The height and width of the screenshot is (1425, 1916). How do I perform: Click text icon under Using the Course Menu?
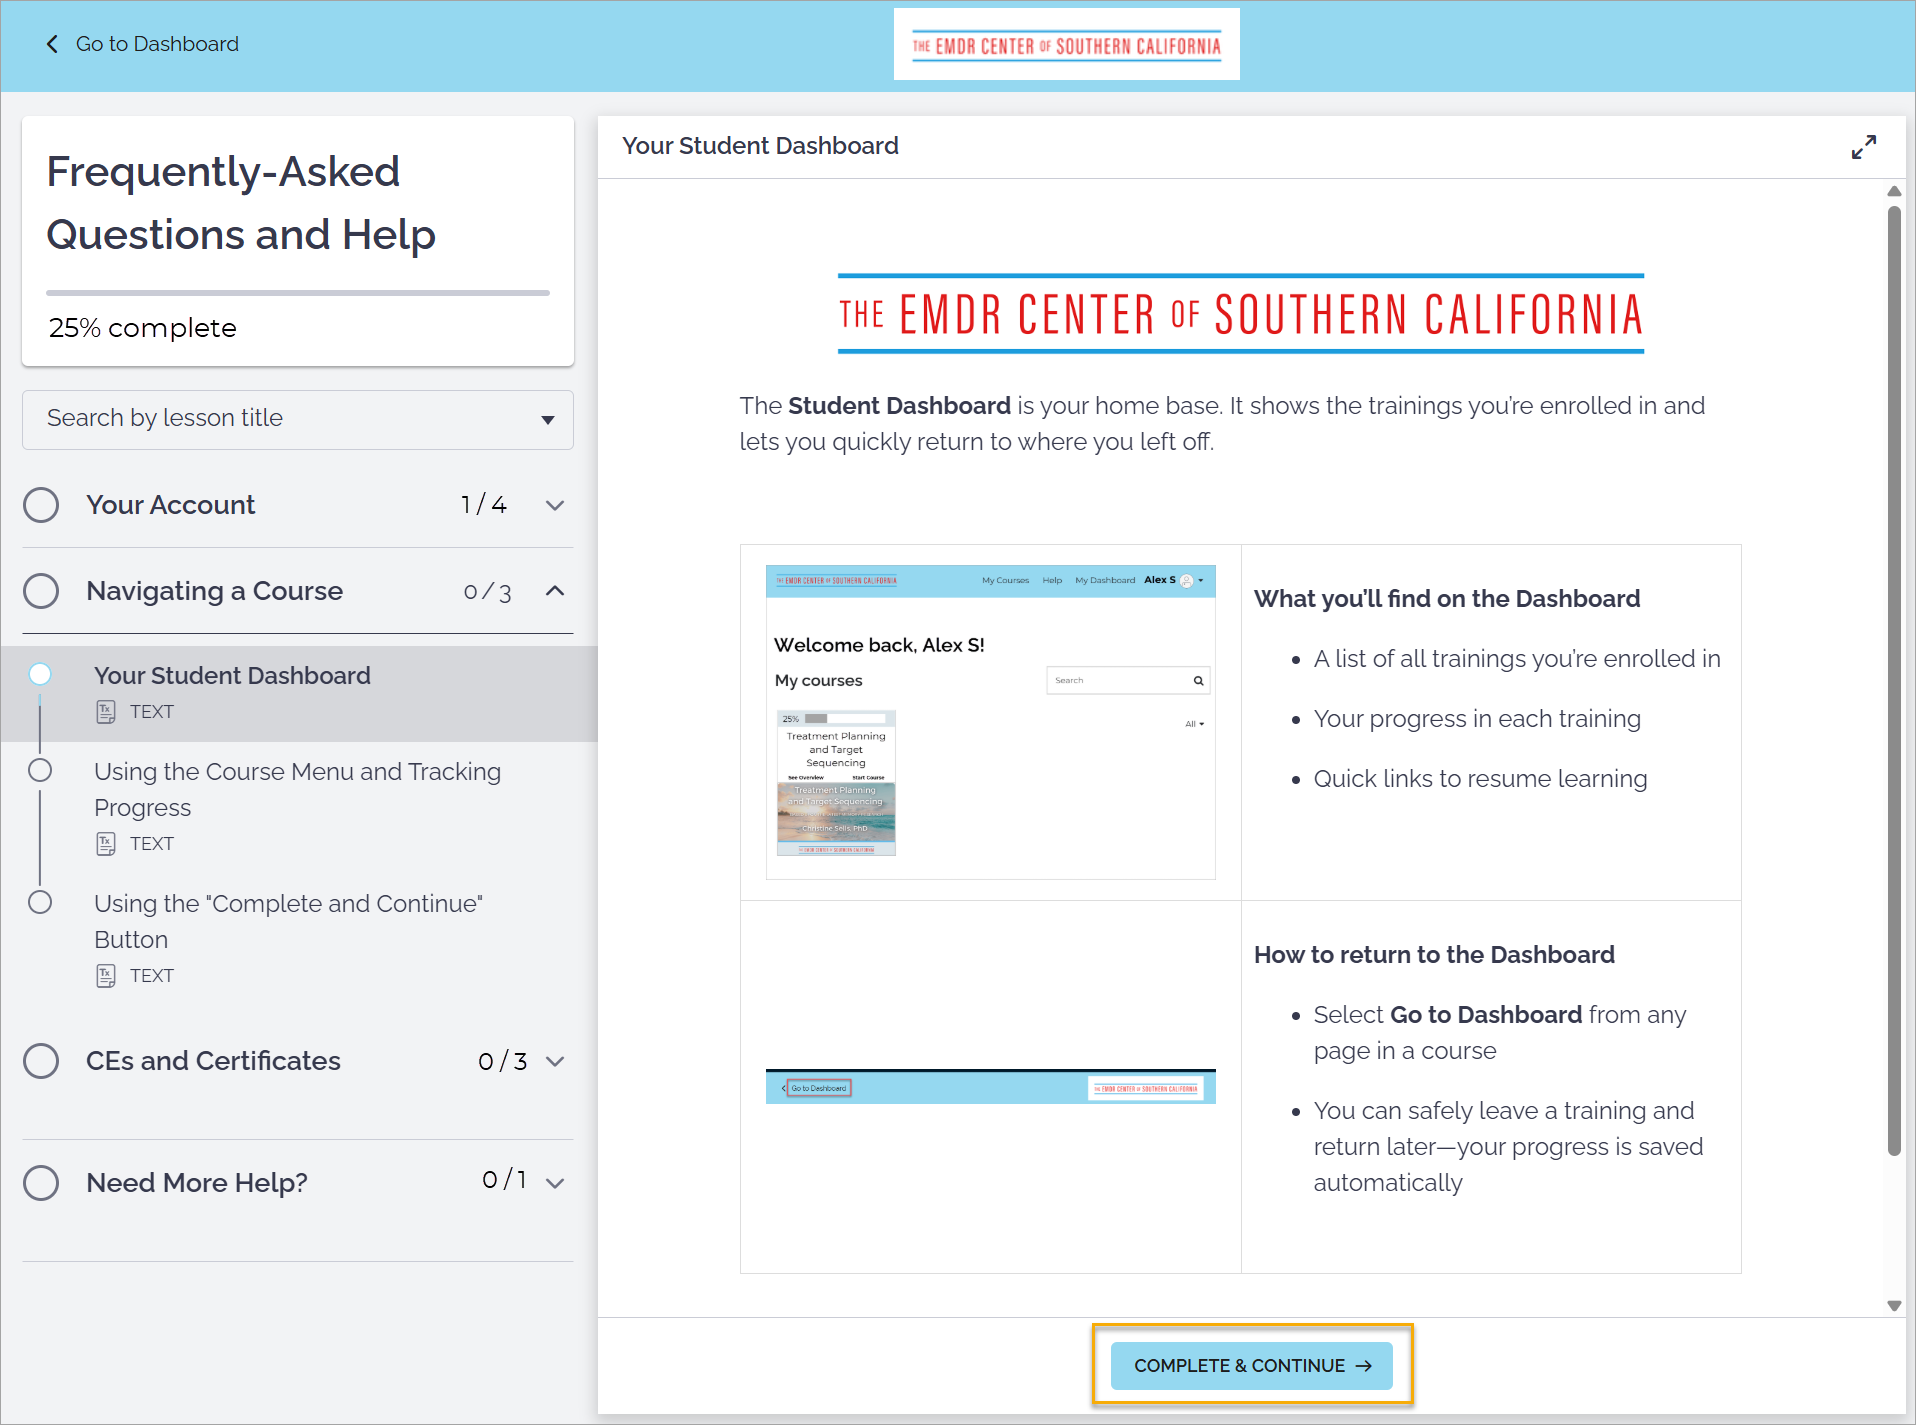106,844
